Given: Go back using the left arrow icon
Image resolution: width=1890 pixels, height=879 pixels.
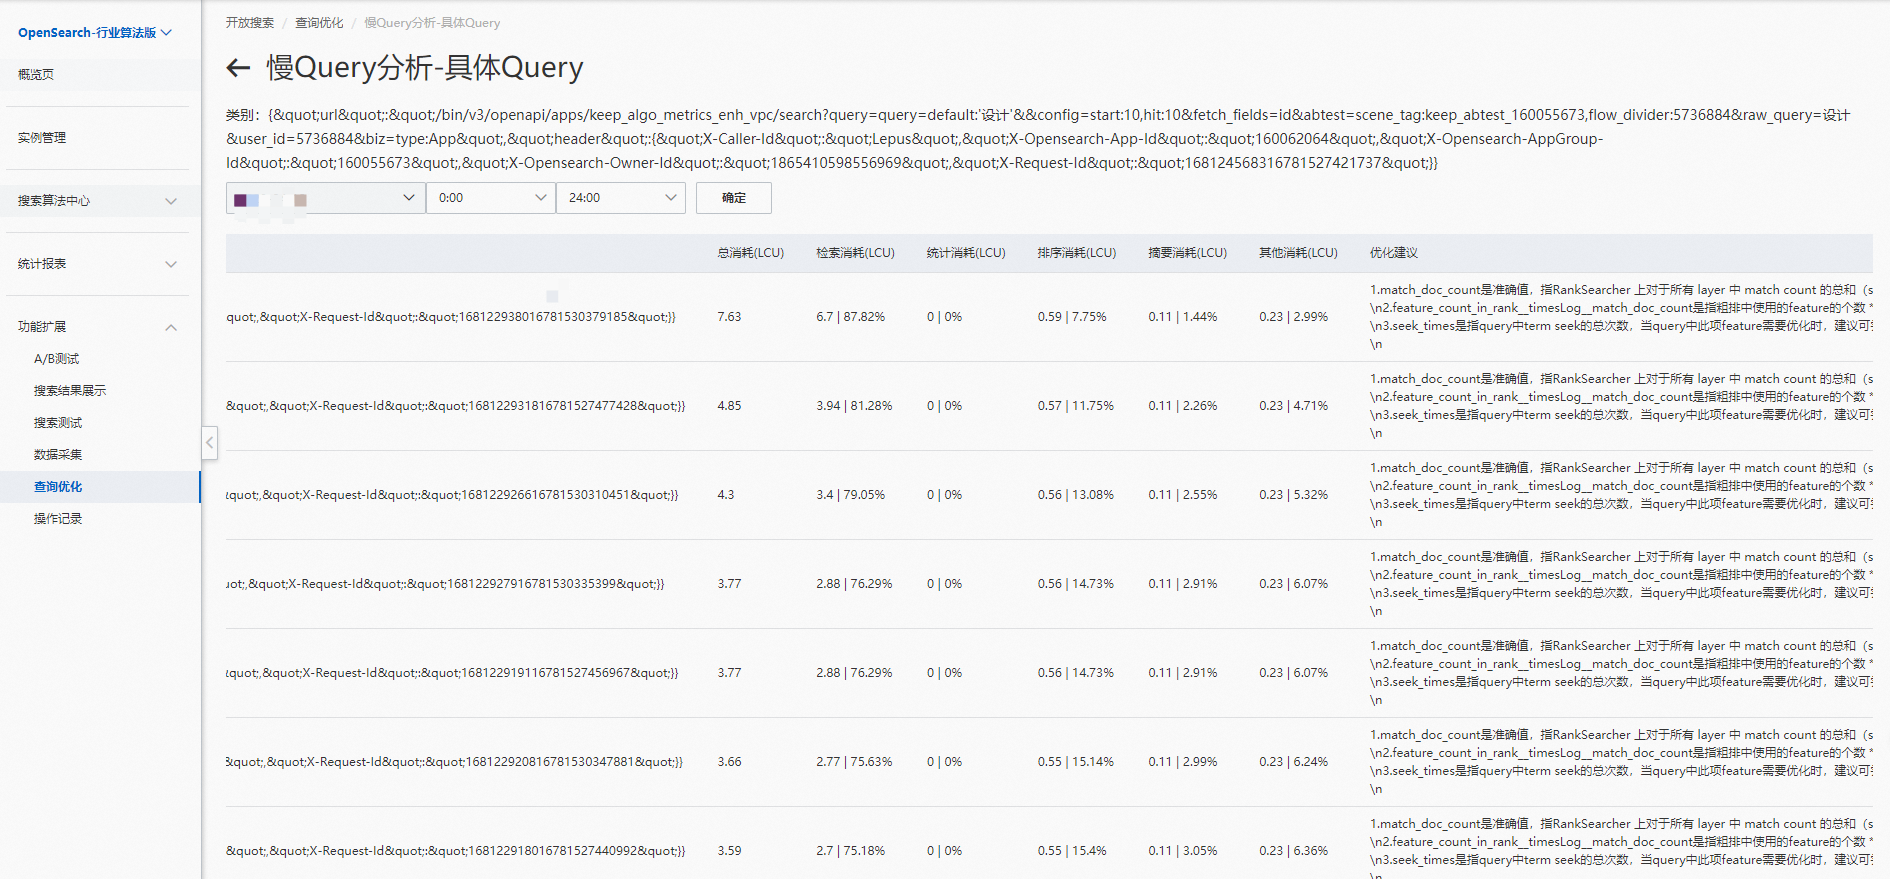Looking at the screenshot, I should point(238,68).
